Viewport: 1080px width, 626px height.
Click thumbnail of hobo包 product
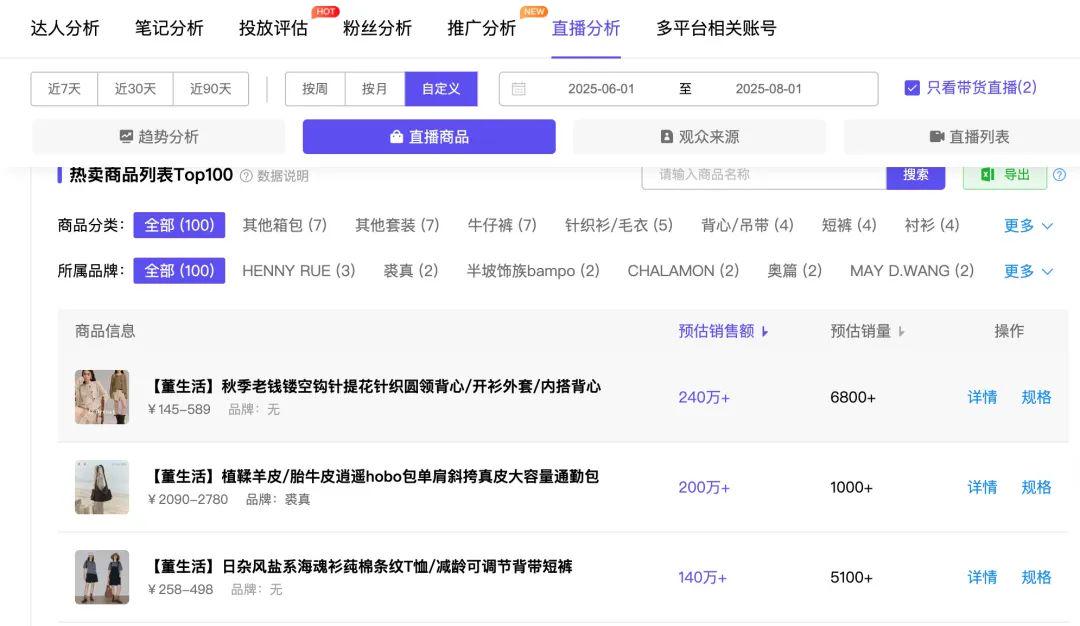[102, 487]
